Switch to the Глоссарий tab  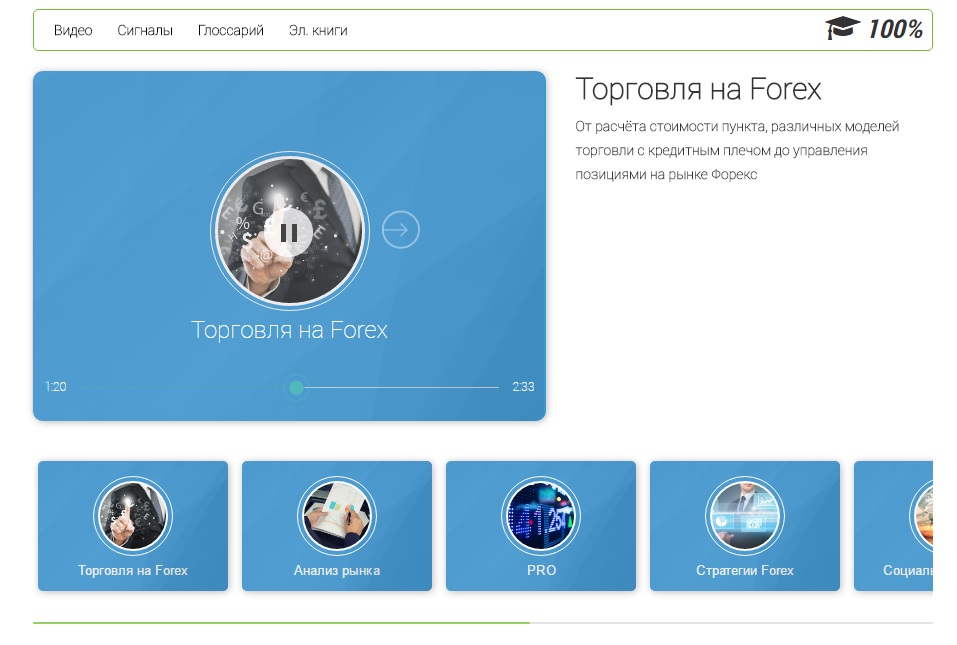231,30
